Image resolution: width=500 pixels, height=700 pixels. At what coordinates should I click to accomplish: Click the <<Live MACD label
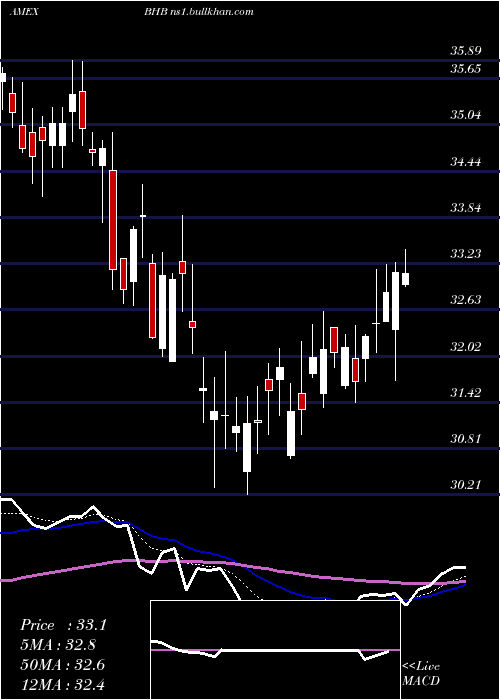pyautogui.click(x=421, y=674)
